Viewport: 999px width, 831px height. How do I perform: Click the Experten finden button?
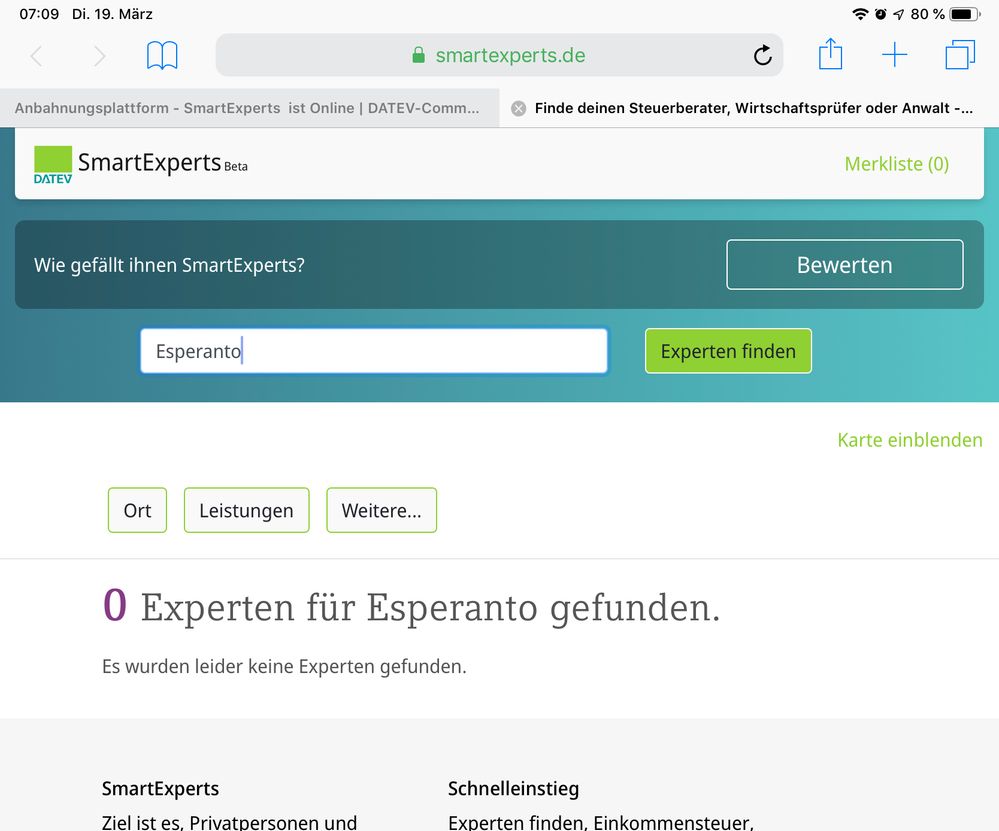point(728,351)
